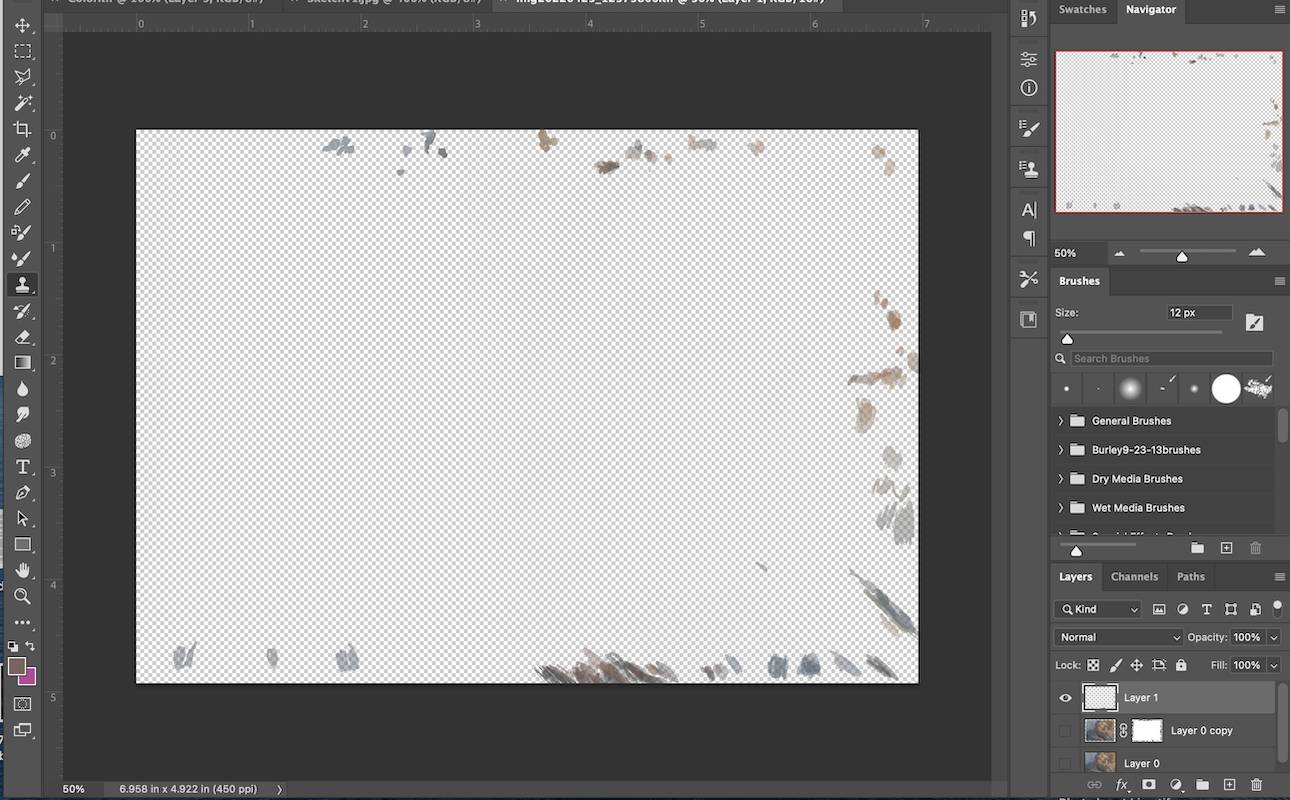Screen dimensions: 1290x800
Task: Open the Edit Toolbar three-dots menu
Action: [22, 622]
